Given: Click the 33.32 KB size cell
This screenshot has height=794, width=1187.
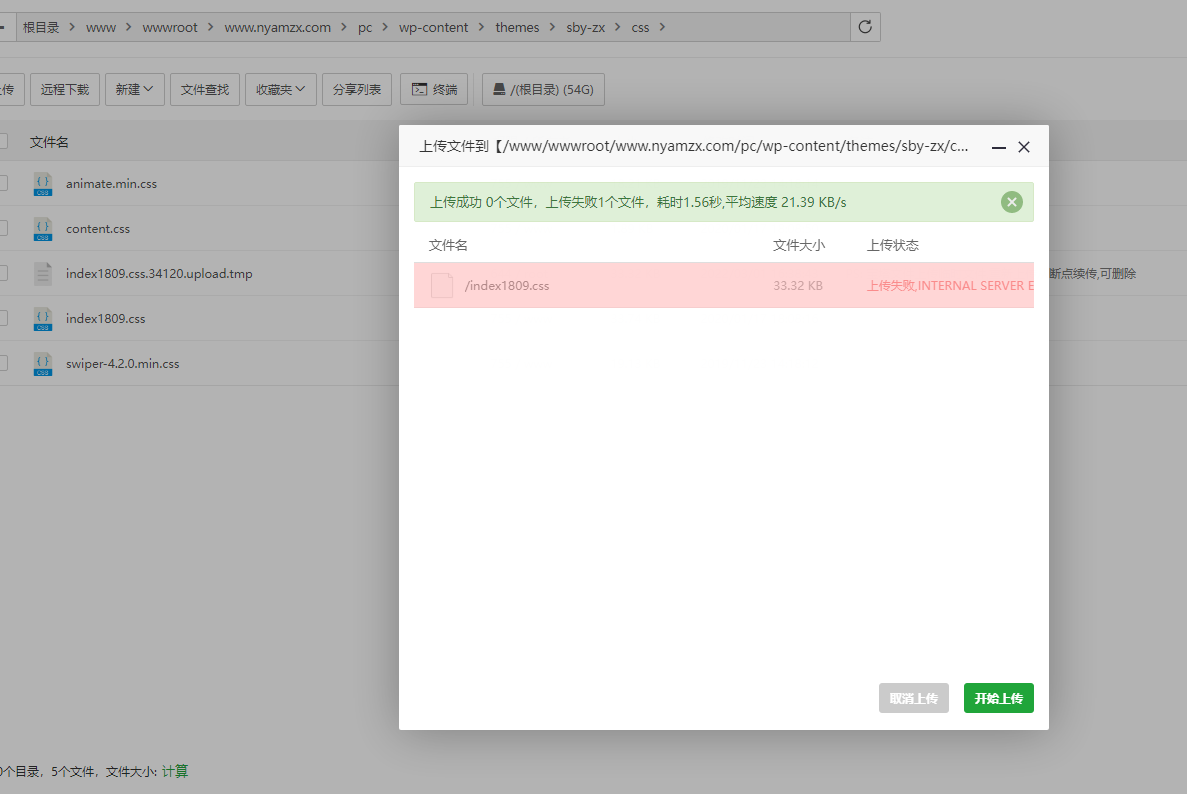Looking at the screenshot, I should (x=798, y=285).
